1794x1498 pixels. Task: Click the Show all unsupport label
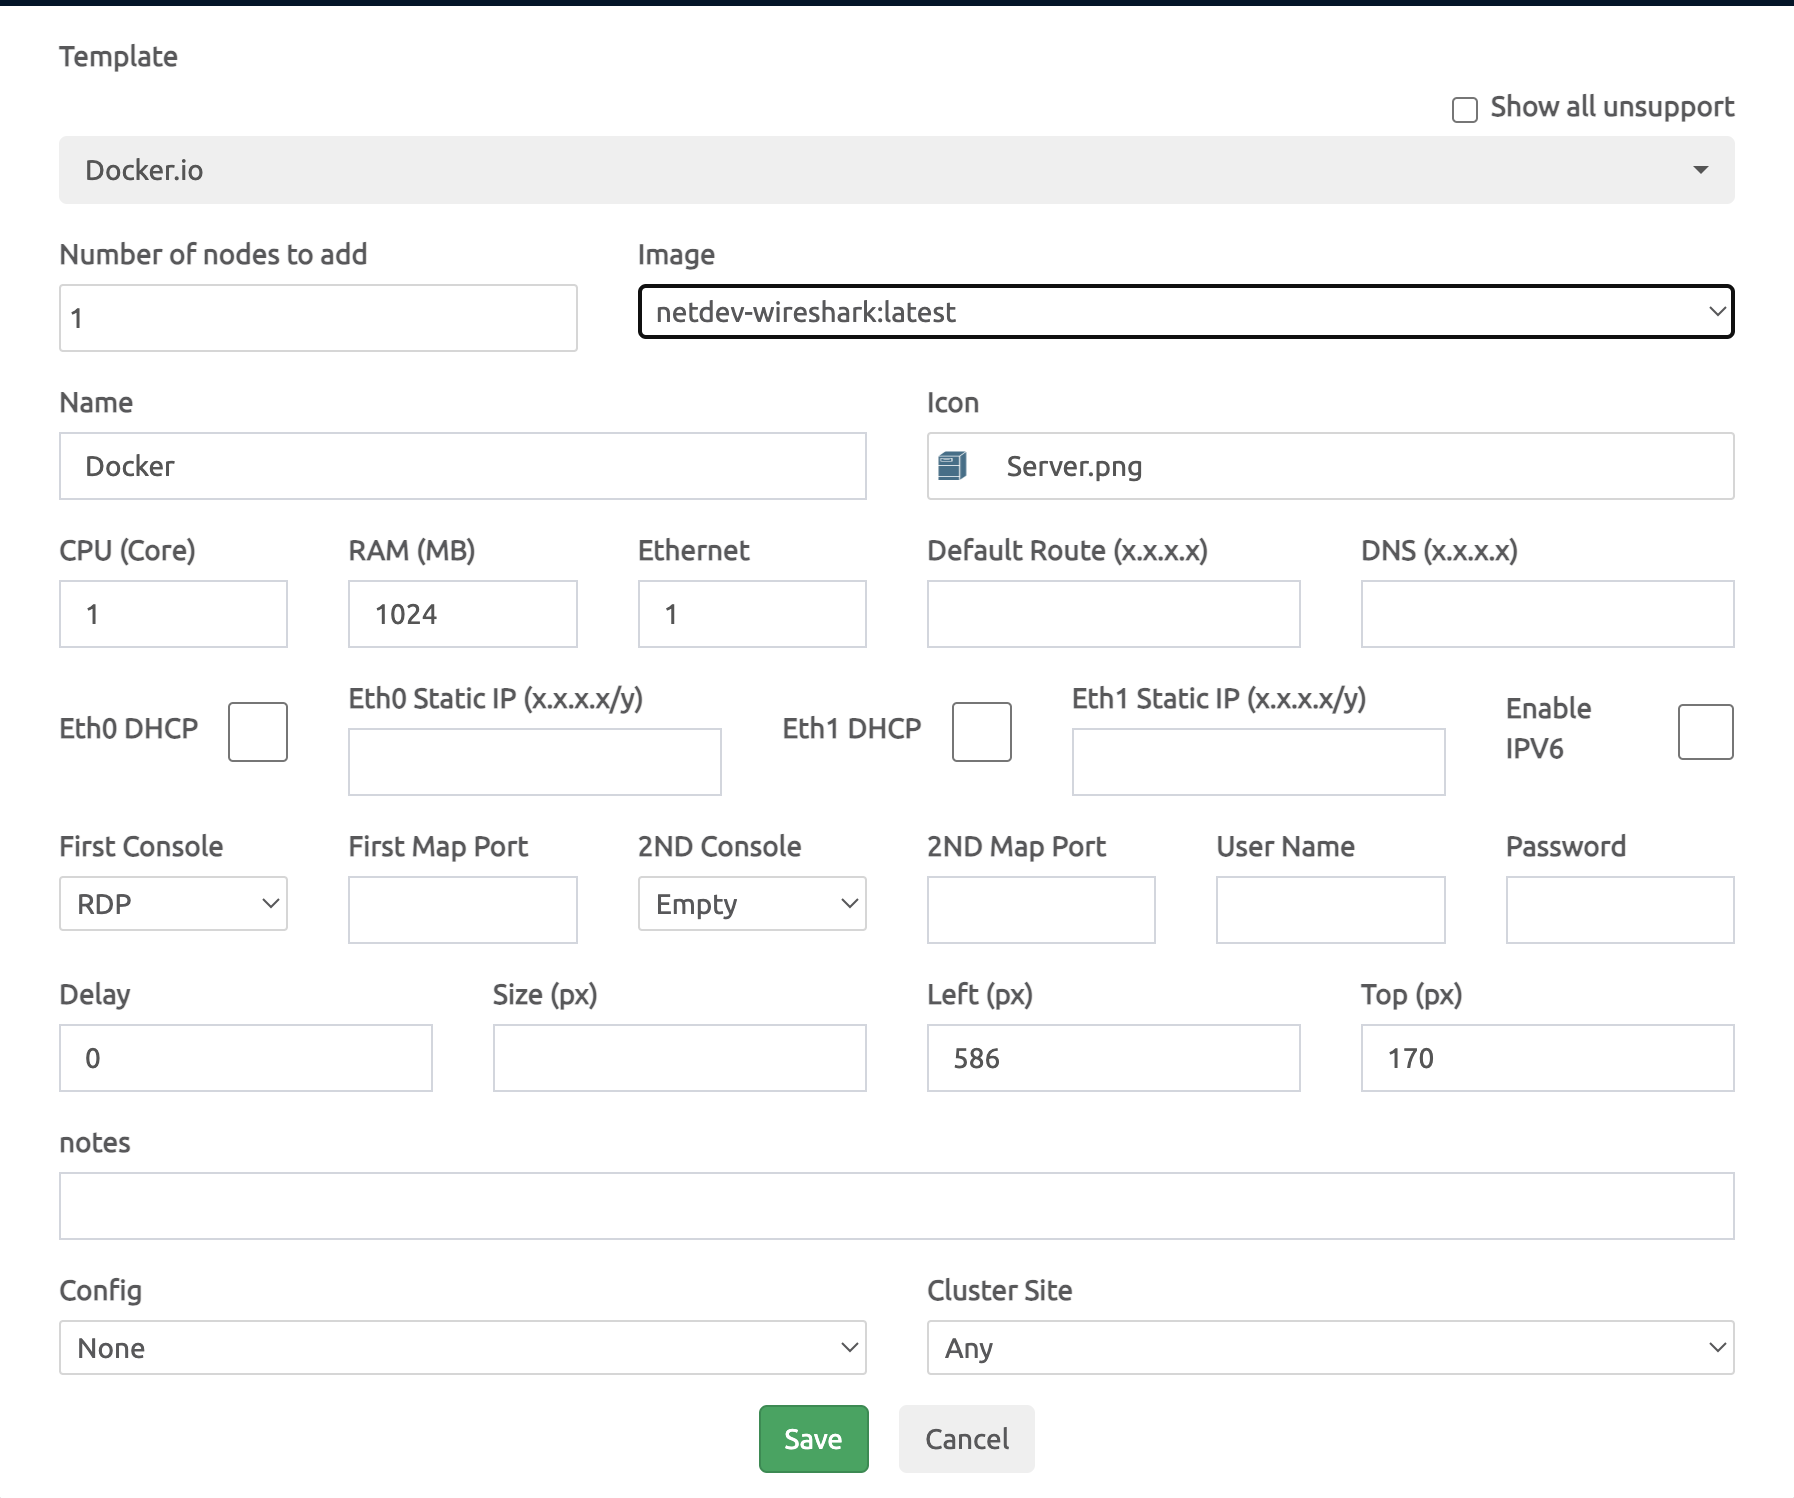point(1612,107)
